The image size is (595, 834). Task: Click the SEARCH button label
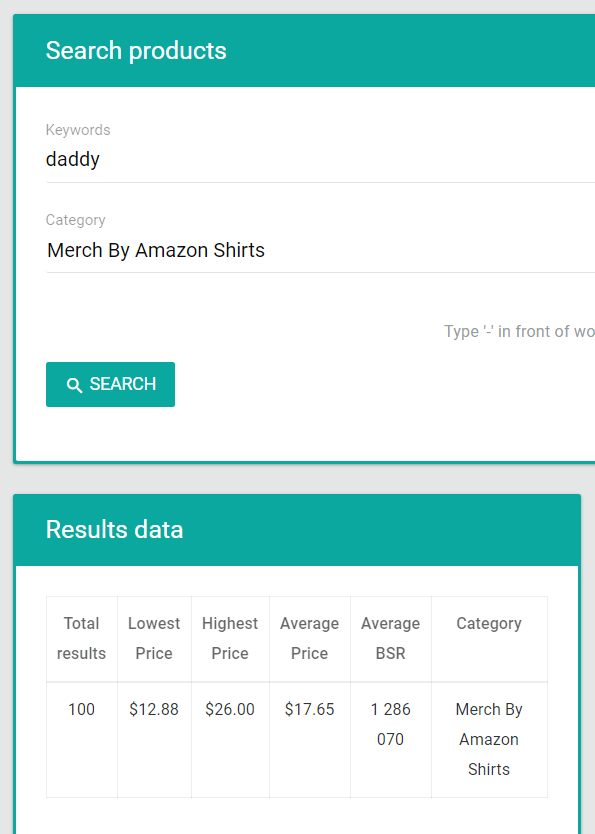(123, 384)
